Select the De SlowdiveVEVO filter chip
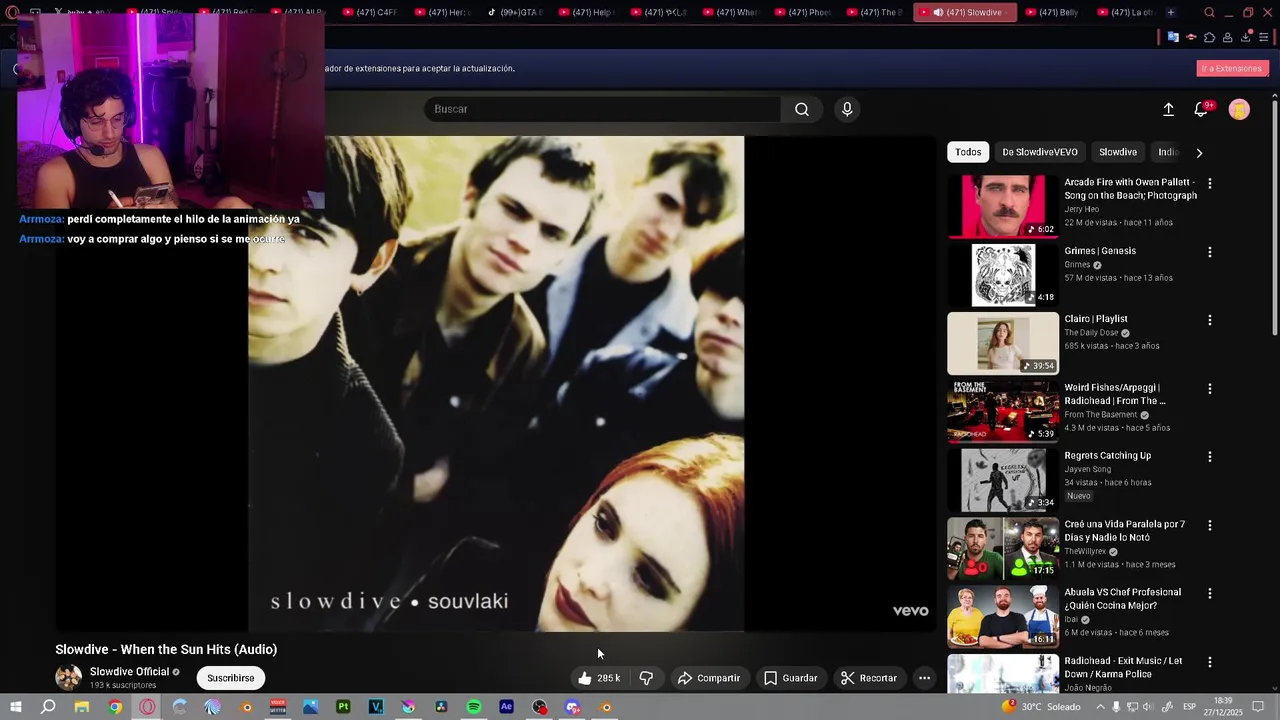This screenshot has width=1280, height=720. pyautogui.click(x=1040, y=152)
